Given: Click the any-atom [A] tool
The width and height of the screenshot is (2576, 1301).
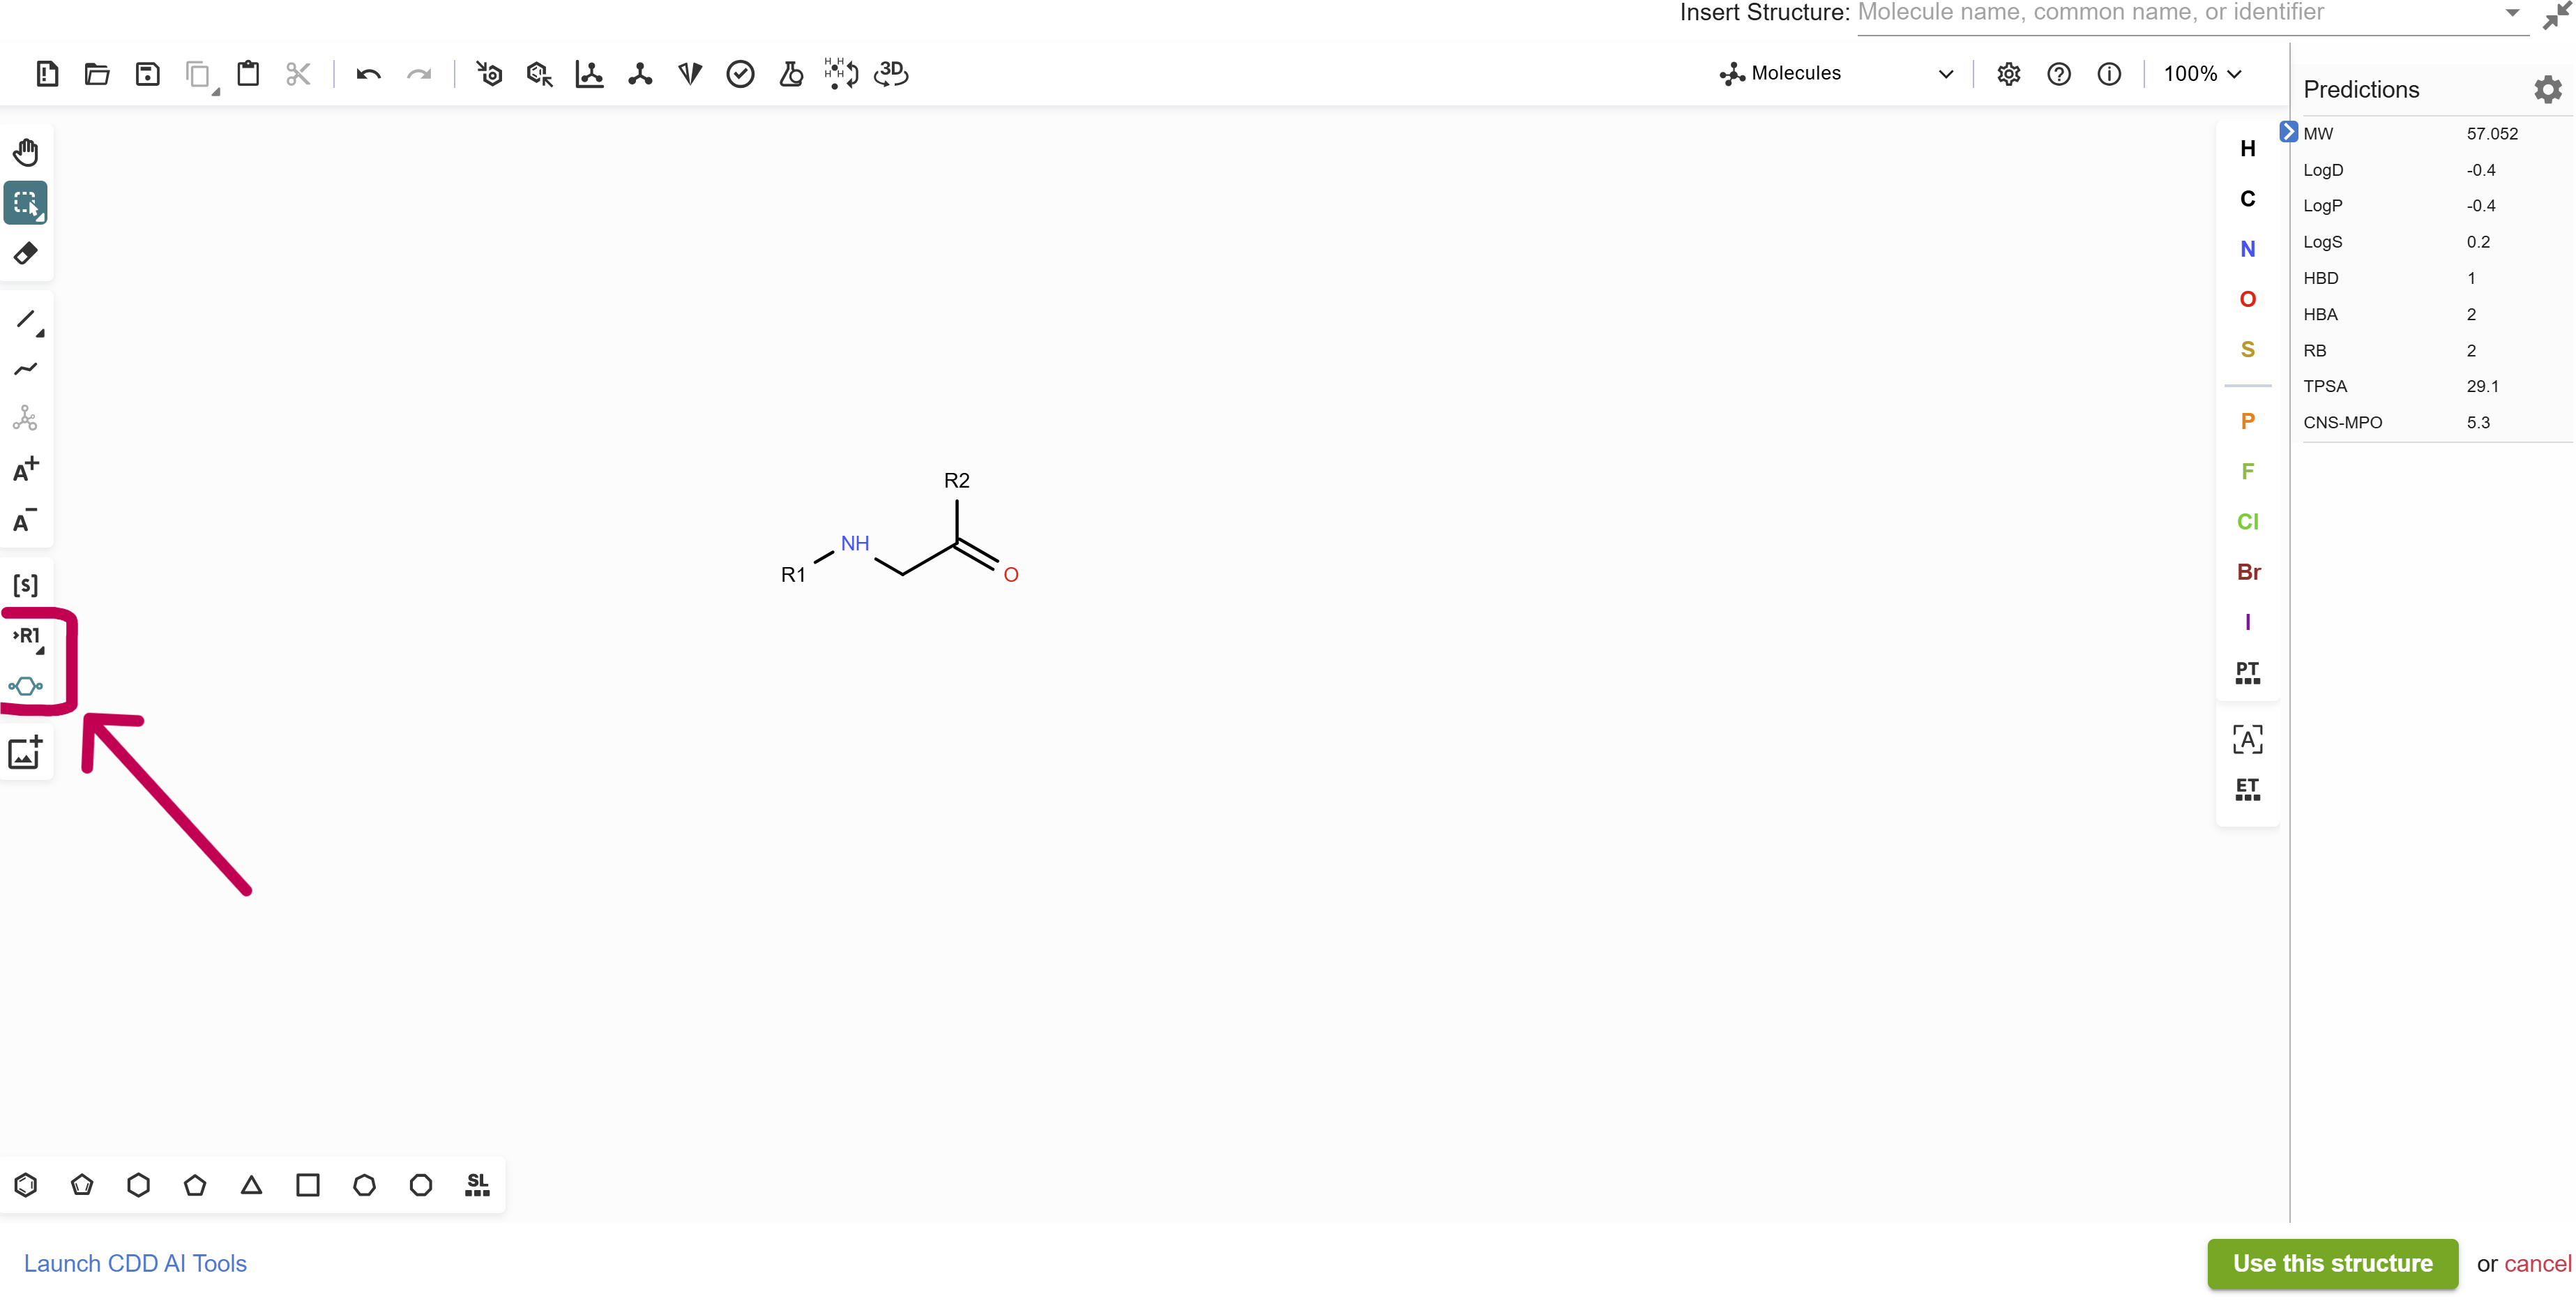Looking at the screenshot, I should pyautogui.click(x=2248, y=740).
